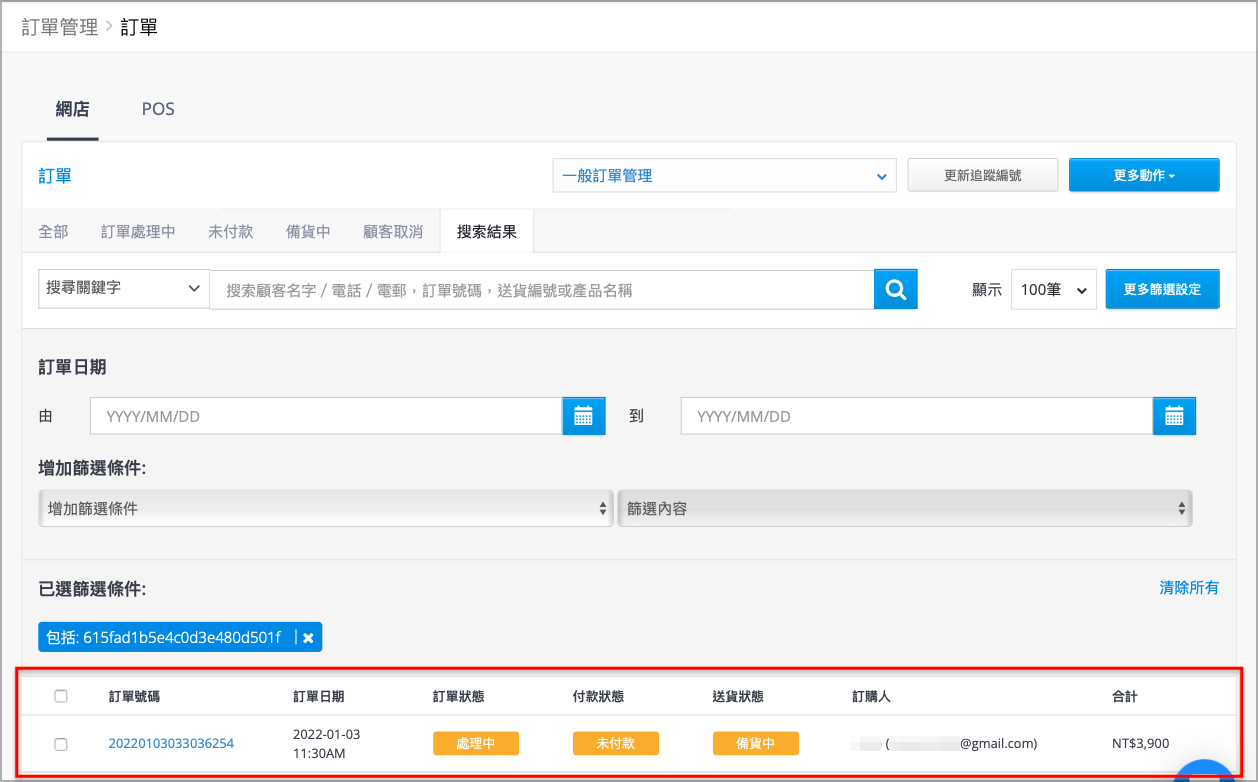
Task: Click the 處理中 order status badge
Action: [476, 743]
